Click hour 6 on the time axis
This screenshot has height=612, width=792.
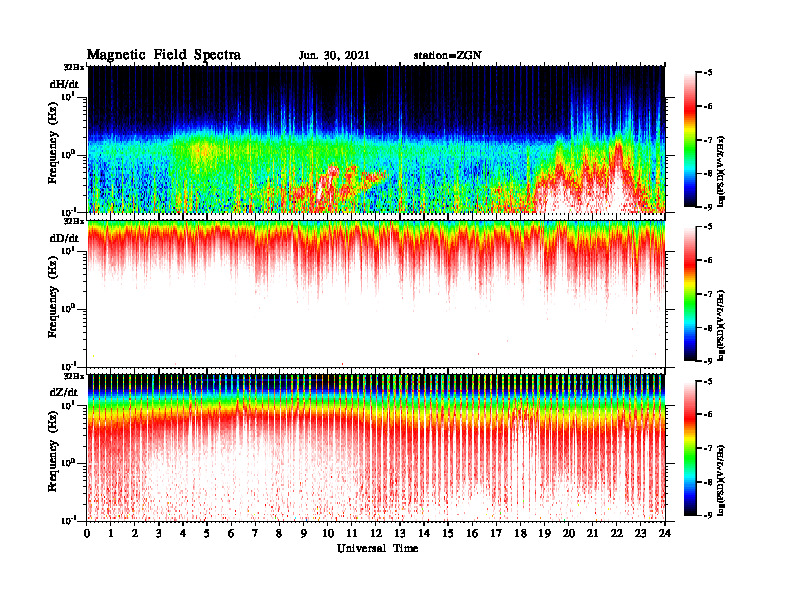point(231,533)
